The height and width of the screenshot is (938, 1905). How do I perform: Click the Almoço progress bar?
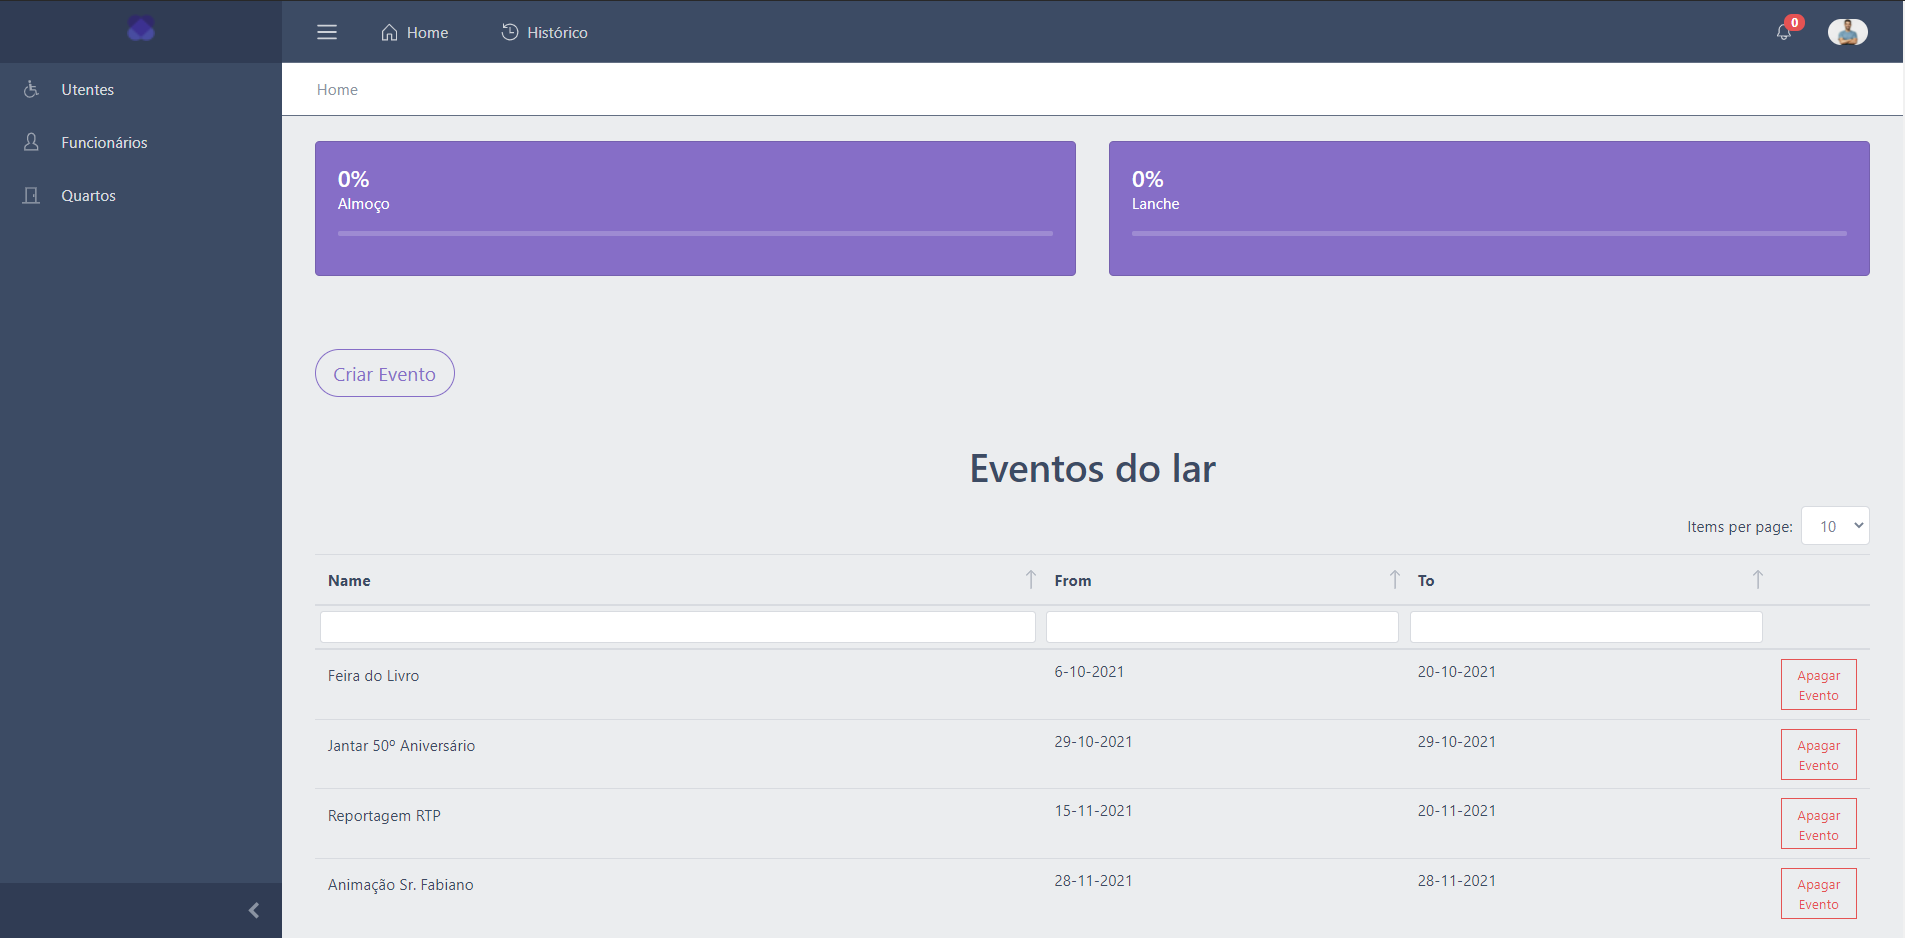point(695,234)
